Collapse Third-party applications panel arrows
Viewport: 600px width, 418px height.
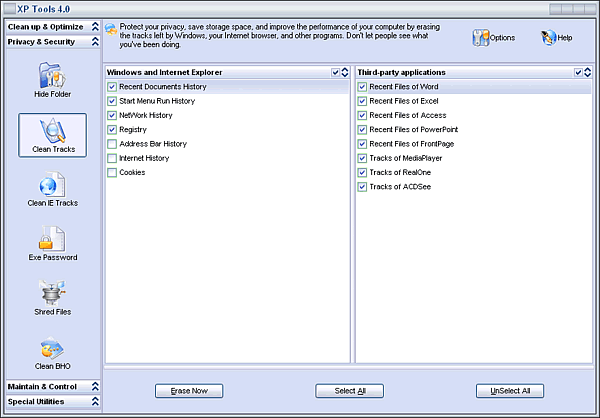click(587, 72)
